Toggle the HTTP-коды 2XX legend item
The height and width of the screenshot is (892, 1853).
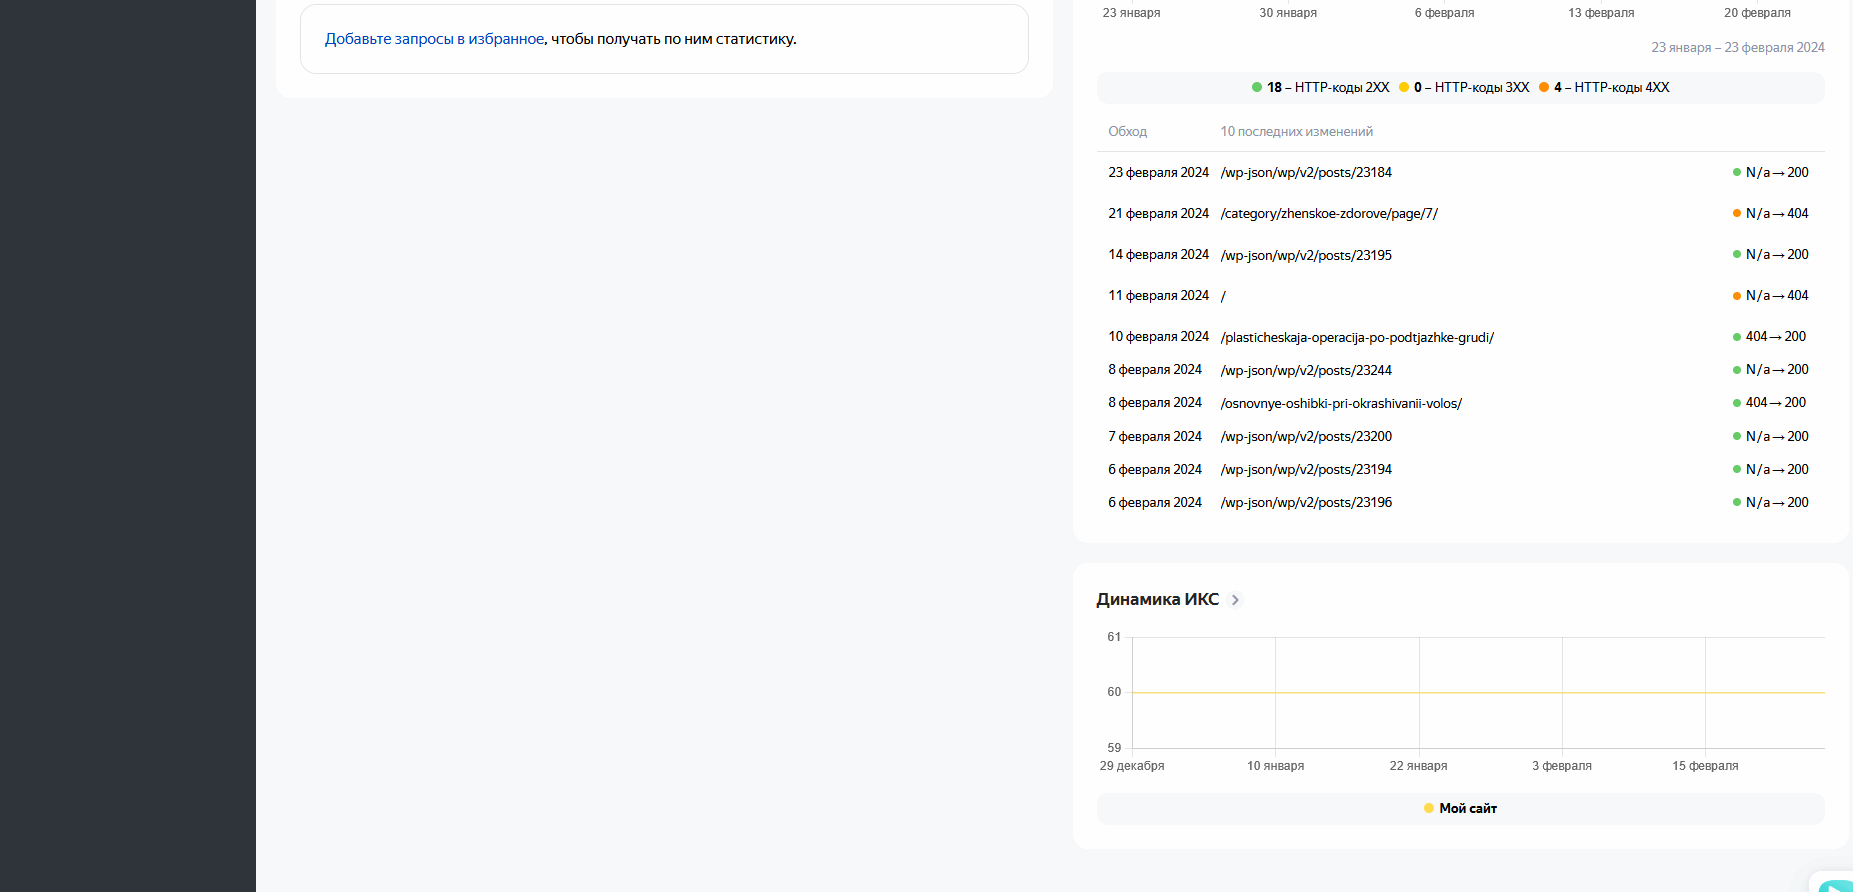coord(1320,87)
